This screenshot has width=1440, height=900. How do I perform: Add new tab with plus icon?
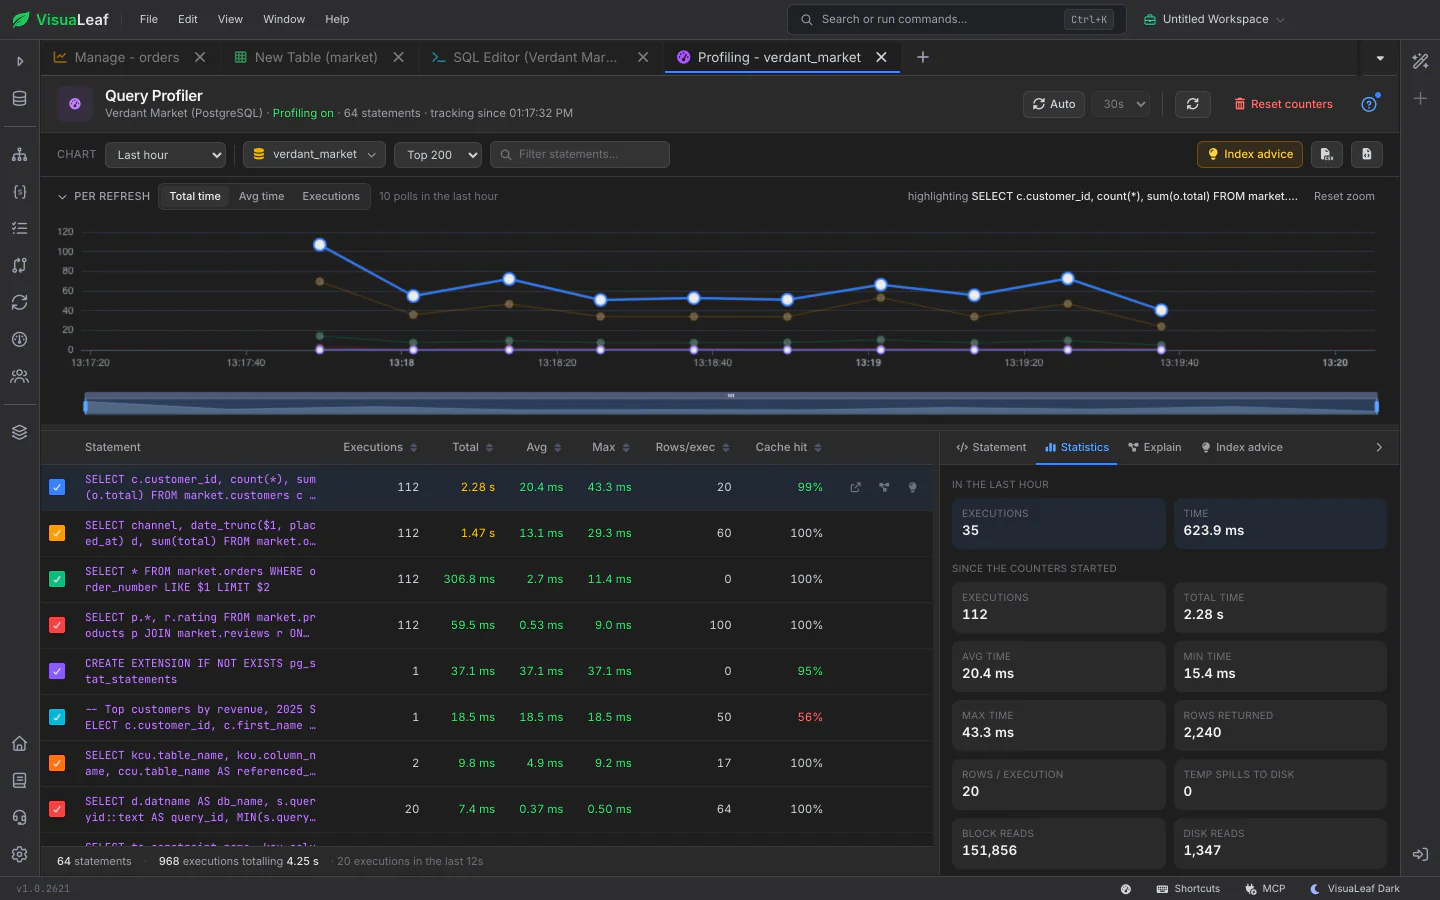coord(922,57)
